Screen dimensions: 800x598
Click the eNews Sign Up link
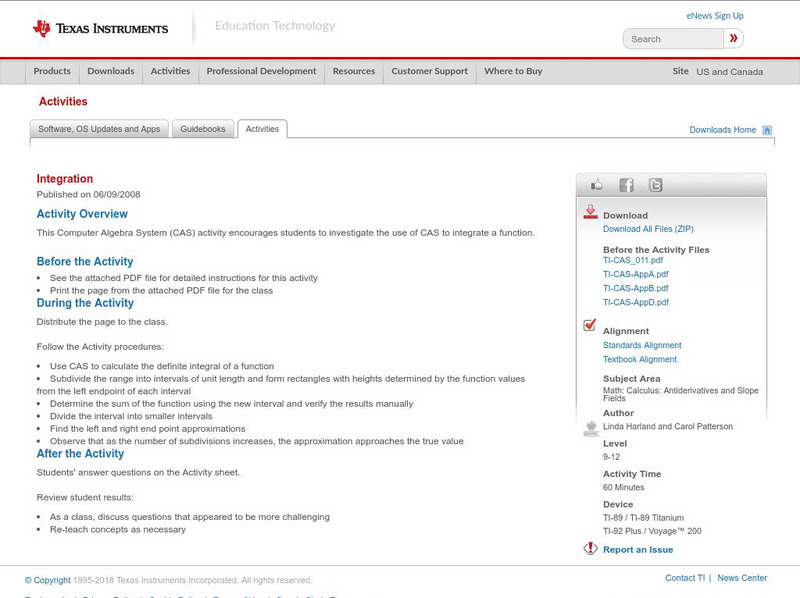[x=714, y=15]
